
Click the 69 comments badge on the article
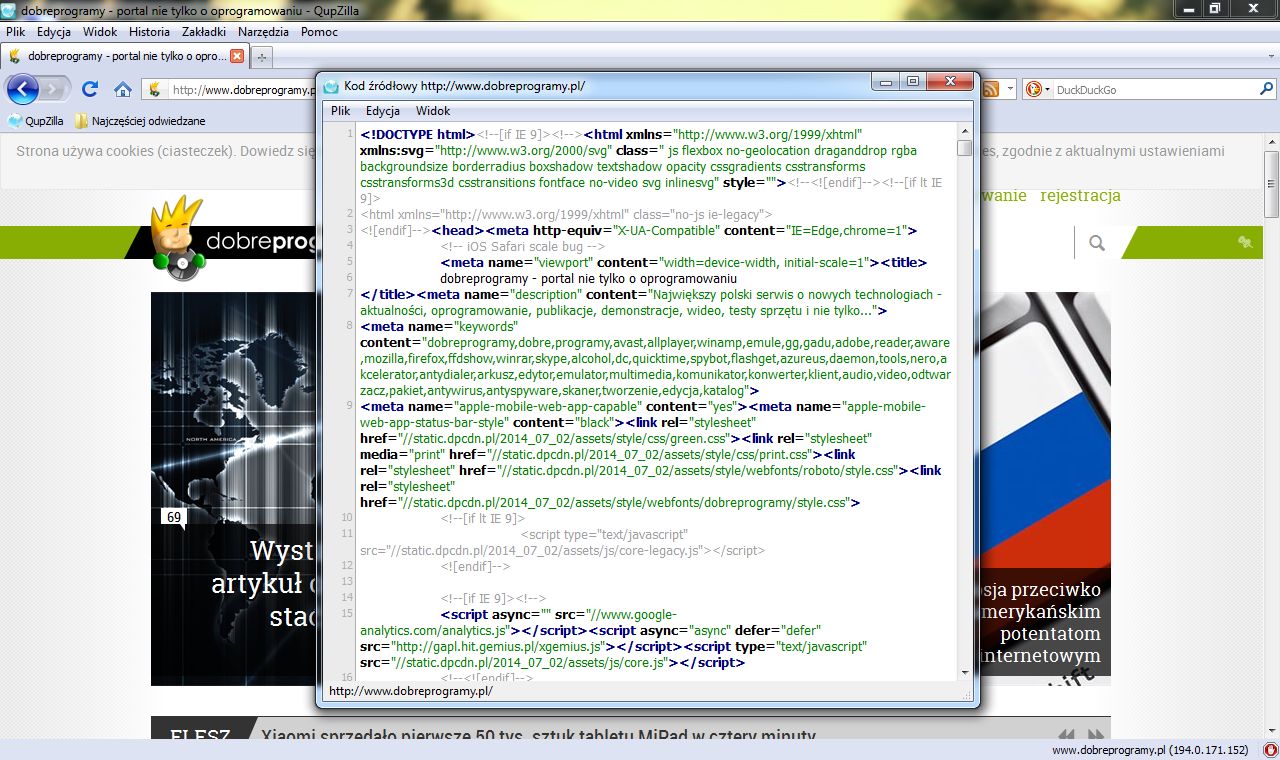click(174, 518)
